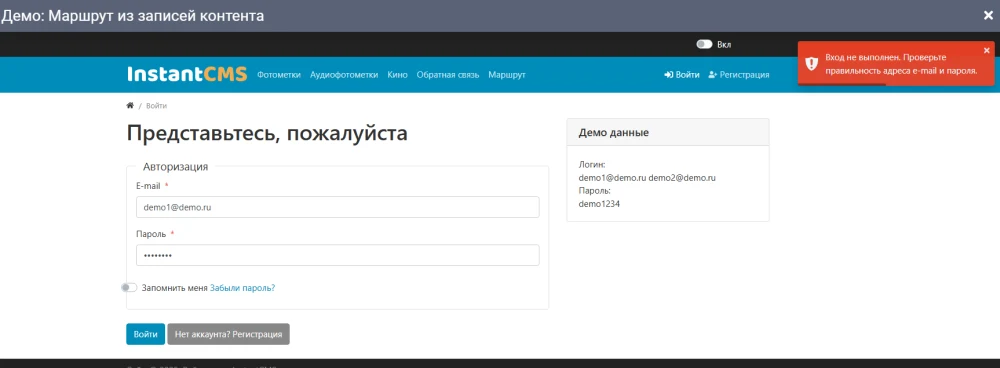Toggle the Вкл switch in dark bar
Image resolution: width=1000 pixels, height=368 pixels.
pos(704,45)
